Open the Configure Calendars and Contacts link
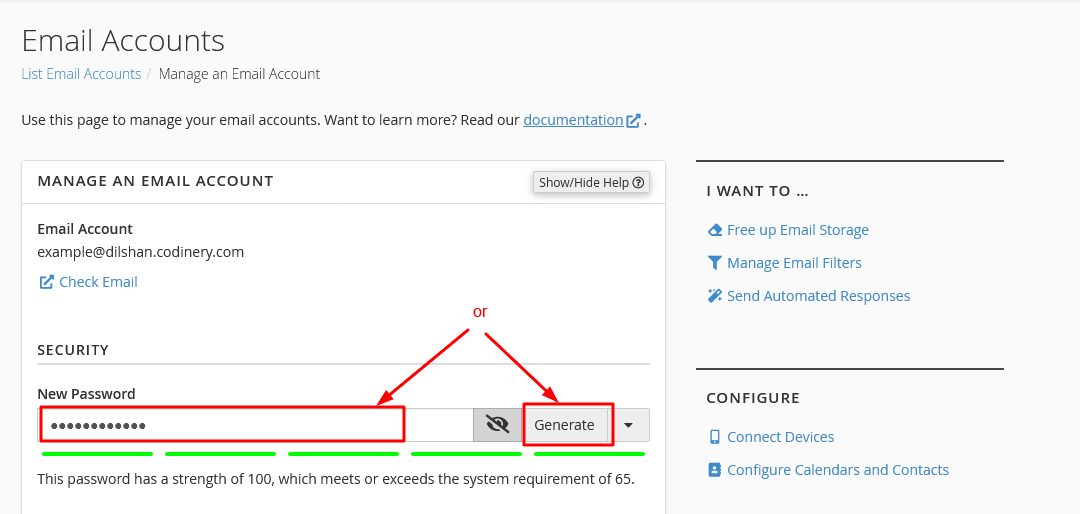This screenshot has height=514, width=1080. tap(837, 470)
